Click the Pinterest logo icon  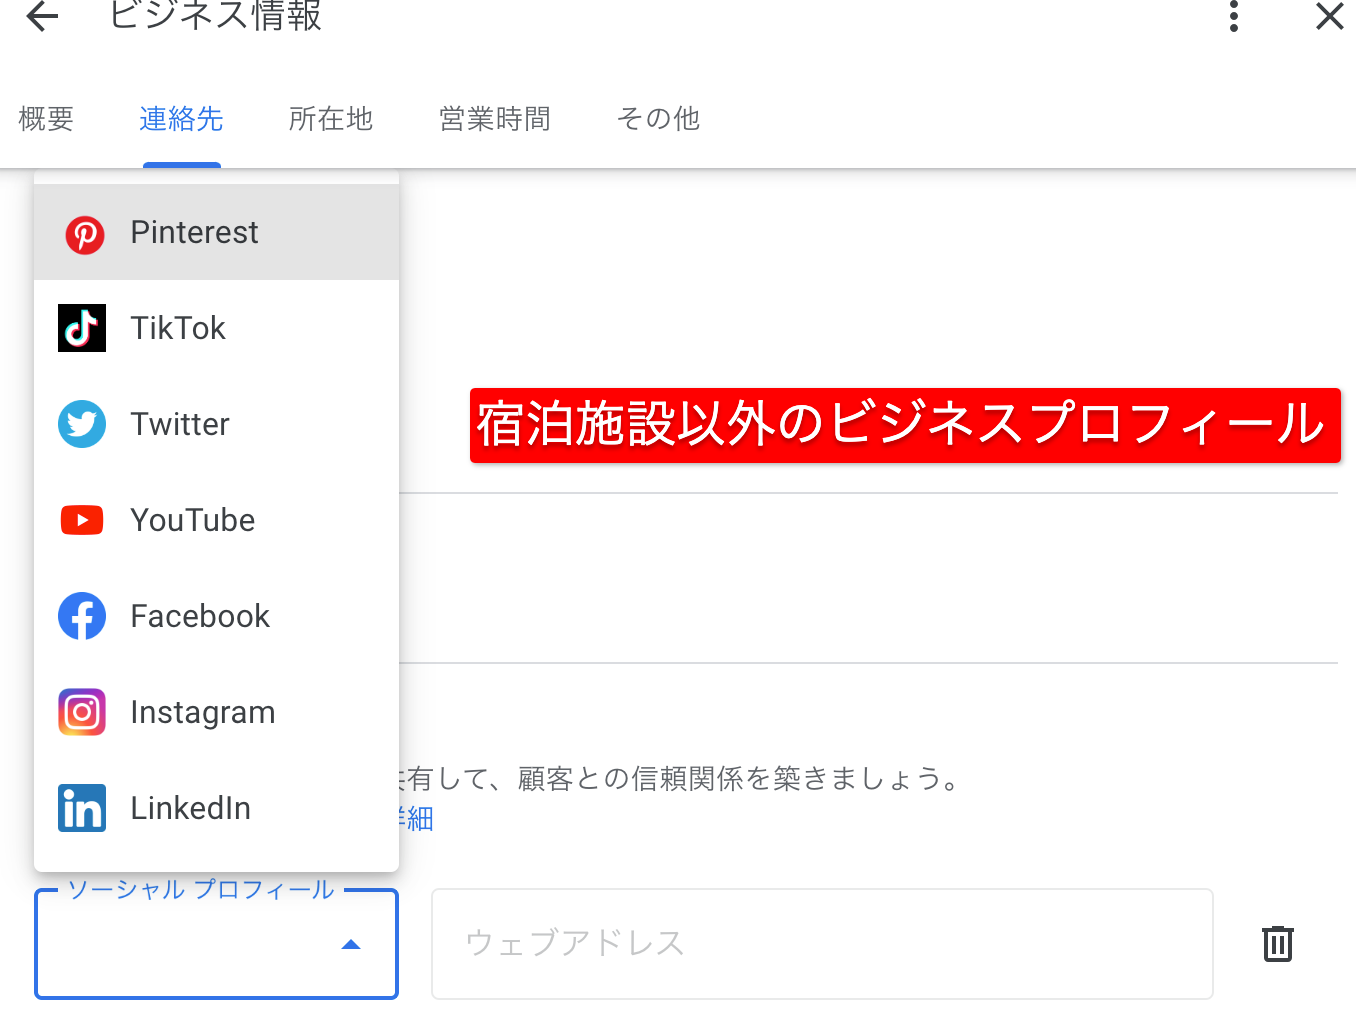84,234
